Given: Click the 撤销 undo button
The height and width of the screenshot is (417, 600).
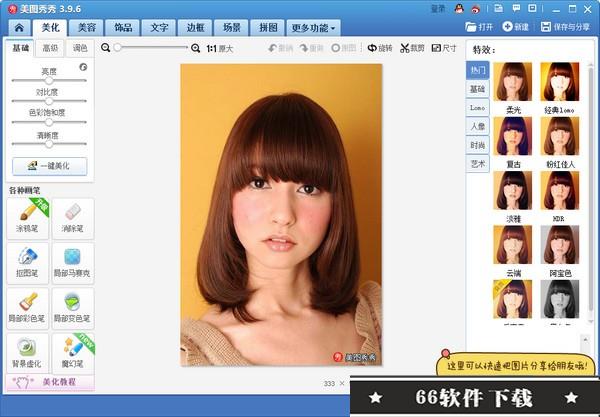Looking at the screenshot, I should [280, 48].
